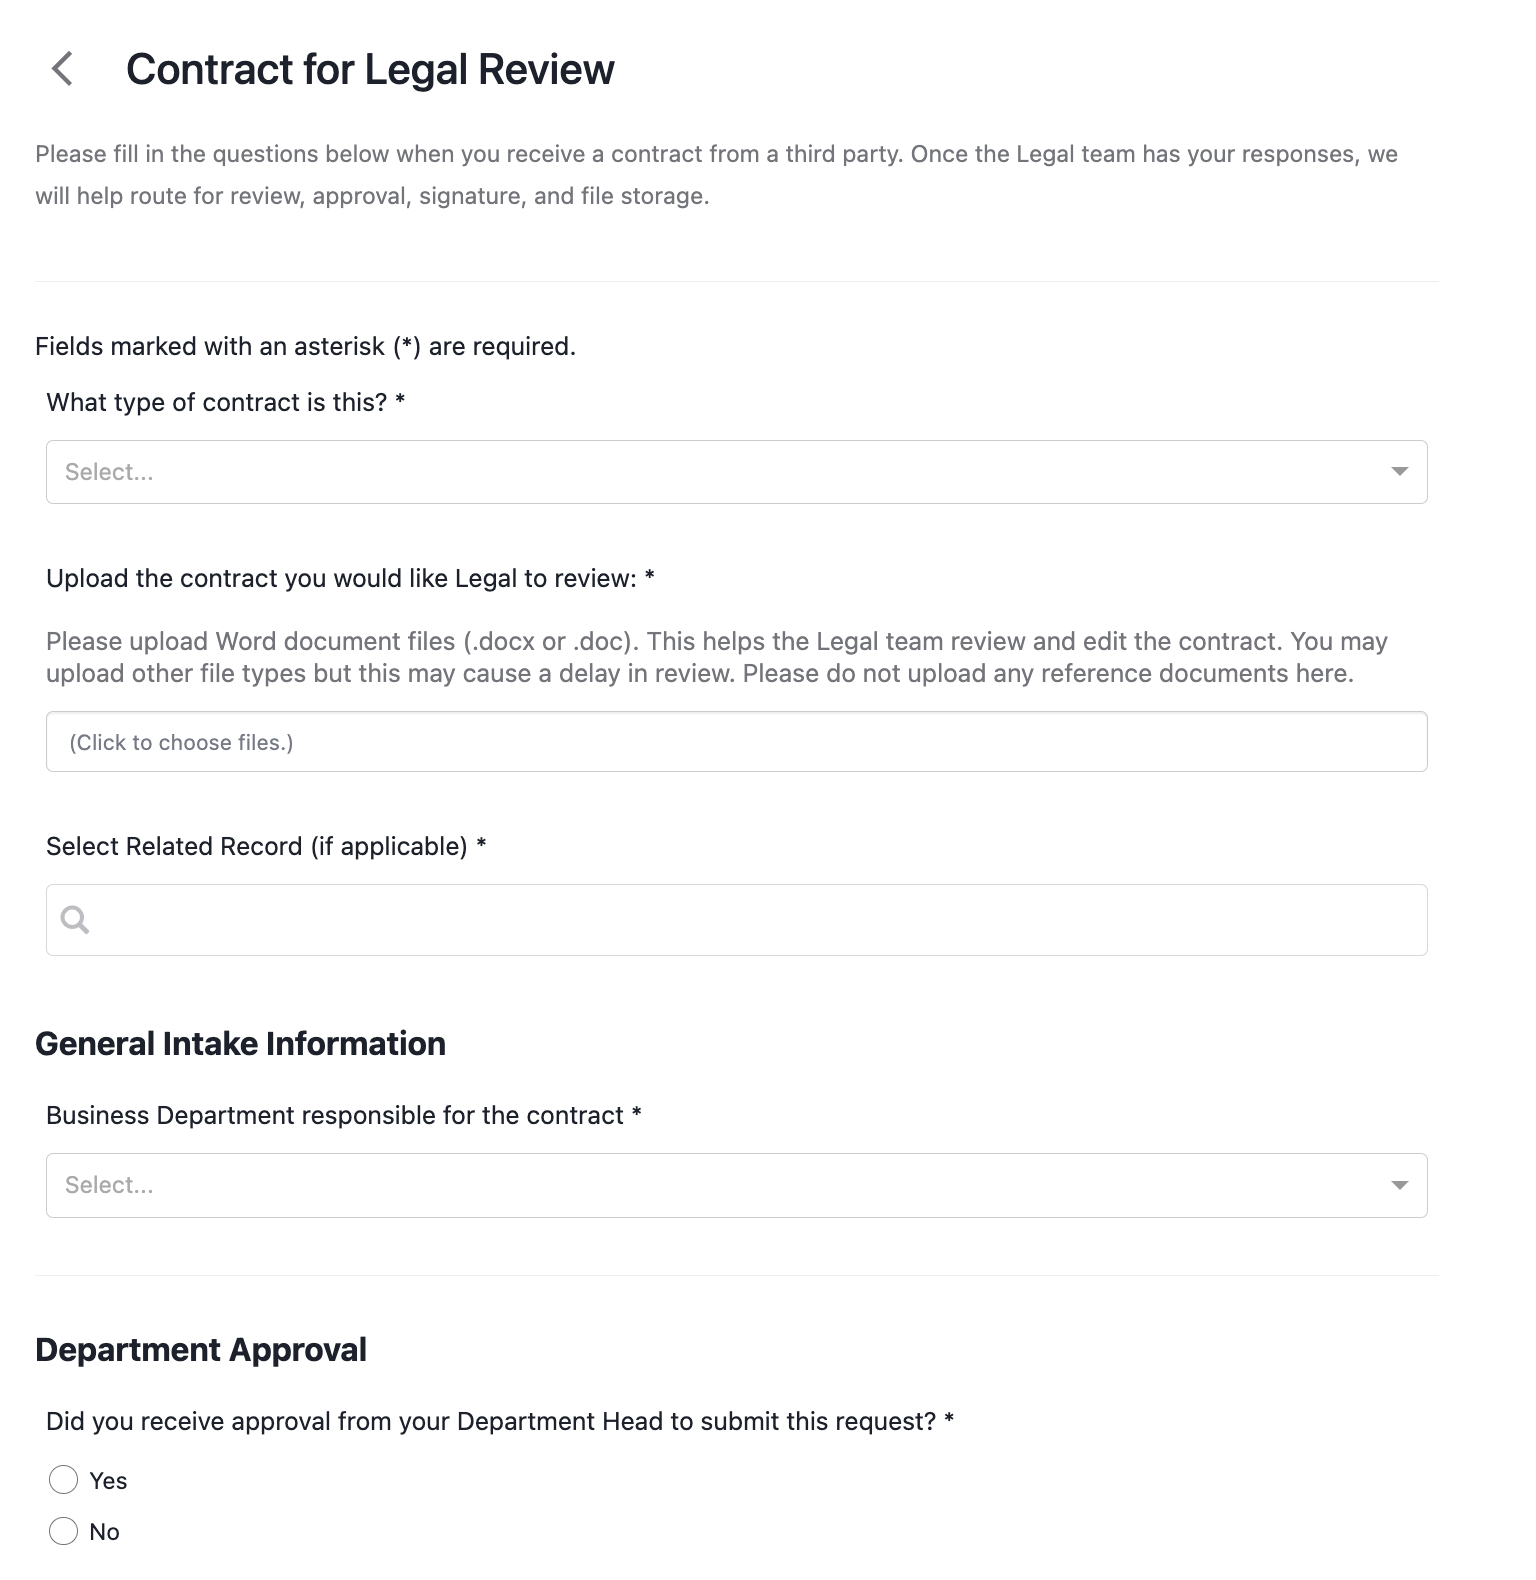
Task: Click the Business Department dropdown arrow
Action: click(1399, 1185)
